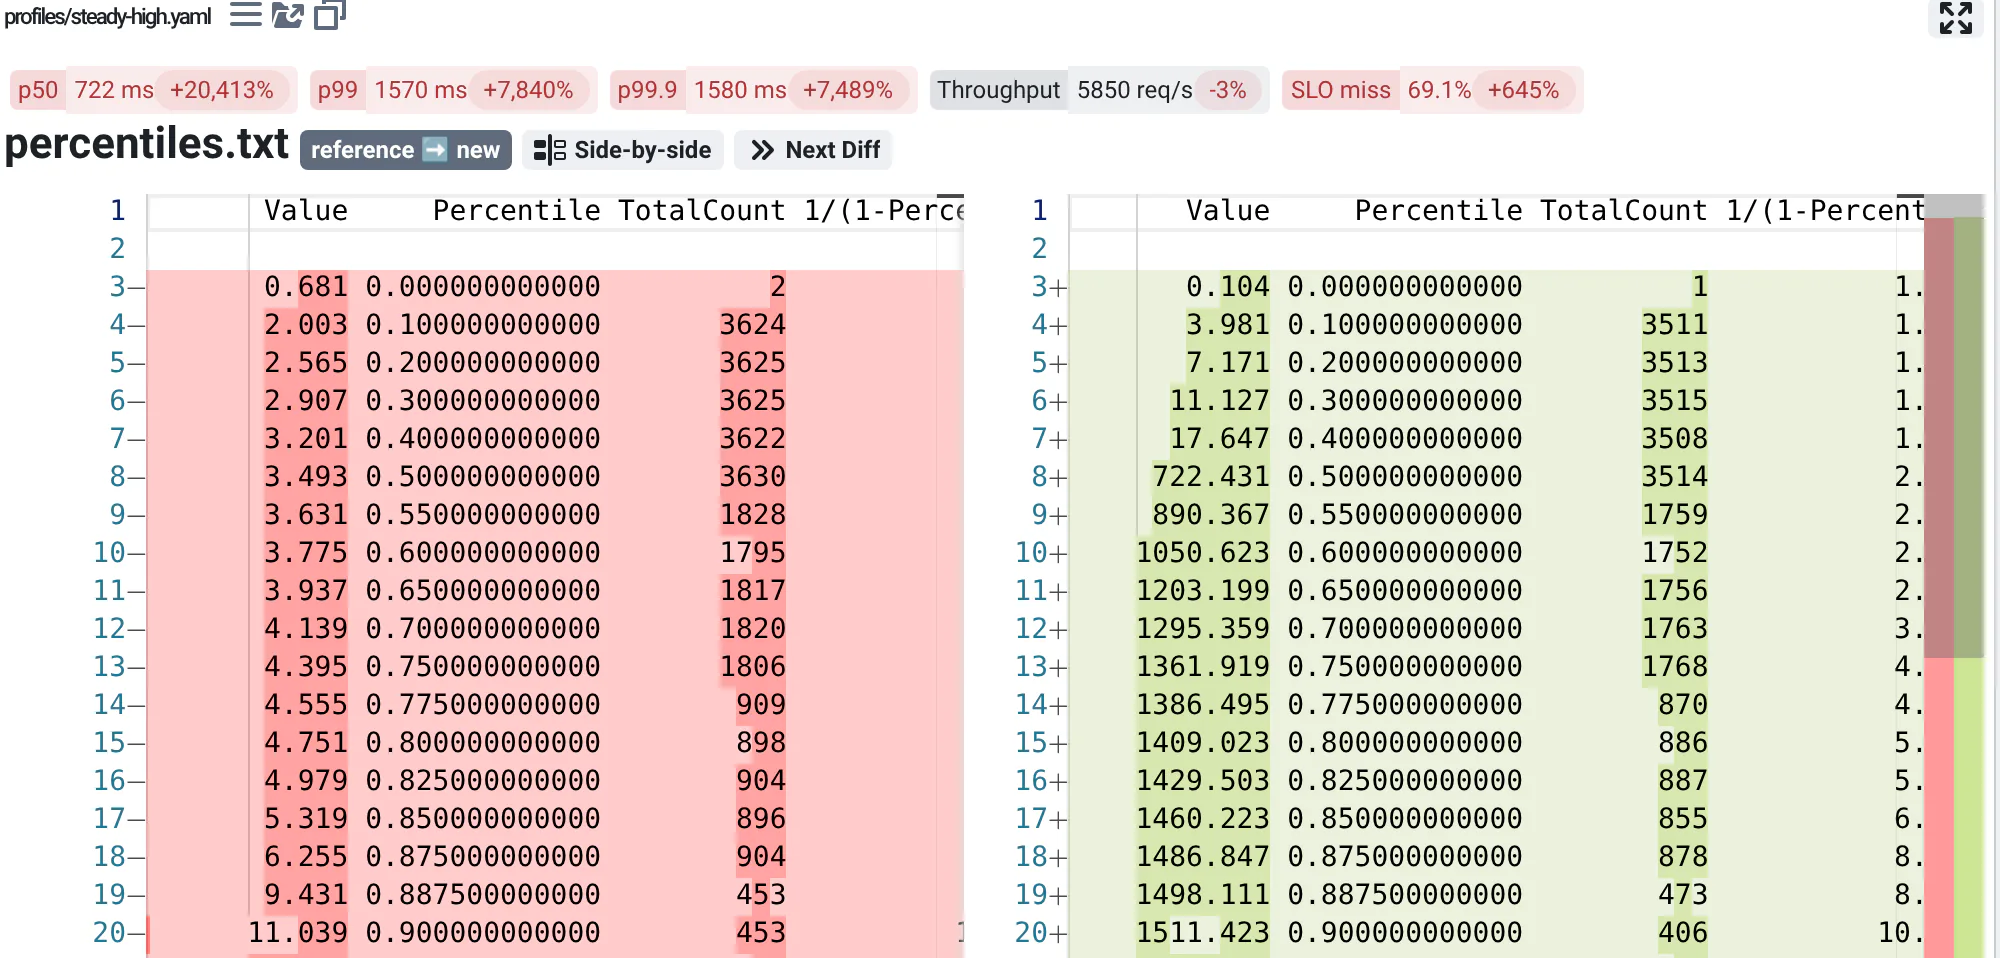
Task: Select value 1511.423 in the right pane
Action: [x=1203, y=933]
